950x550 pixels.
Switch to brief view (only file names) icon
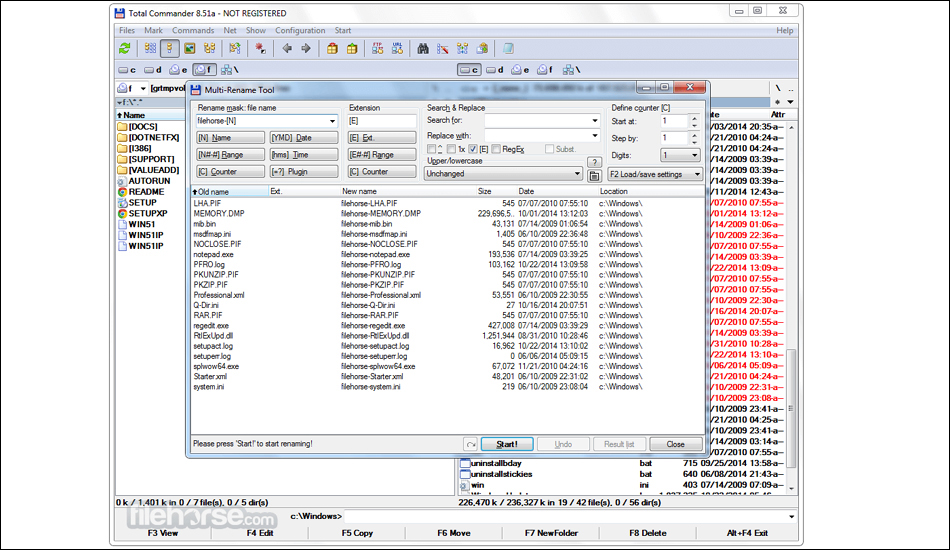tap(150, 48)
